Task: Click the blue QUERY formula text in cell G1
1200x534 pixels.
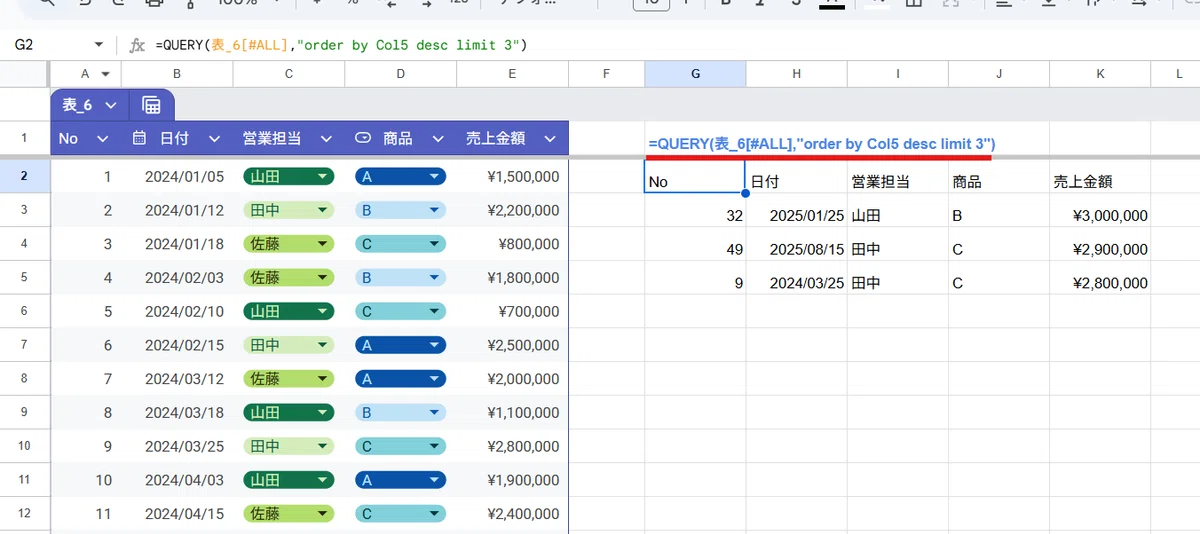Action: coord(821,144)
